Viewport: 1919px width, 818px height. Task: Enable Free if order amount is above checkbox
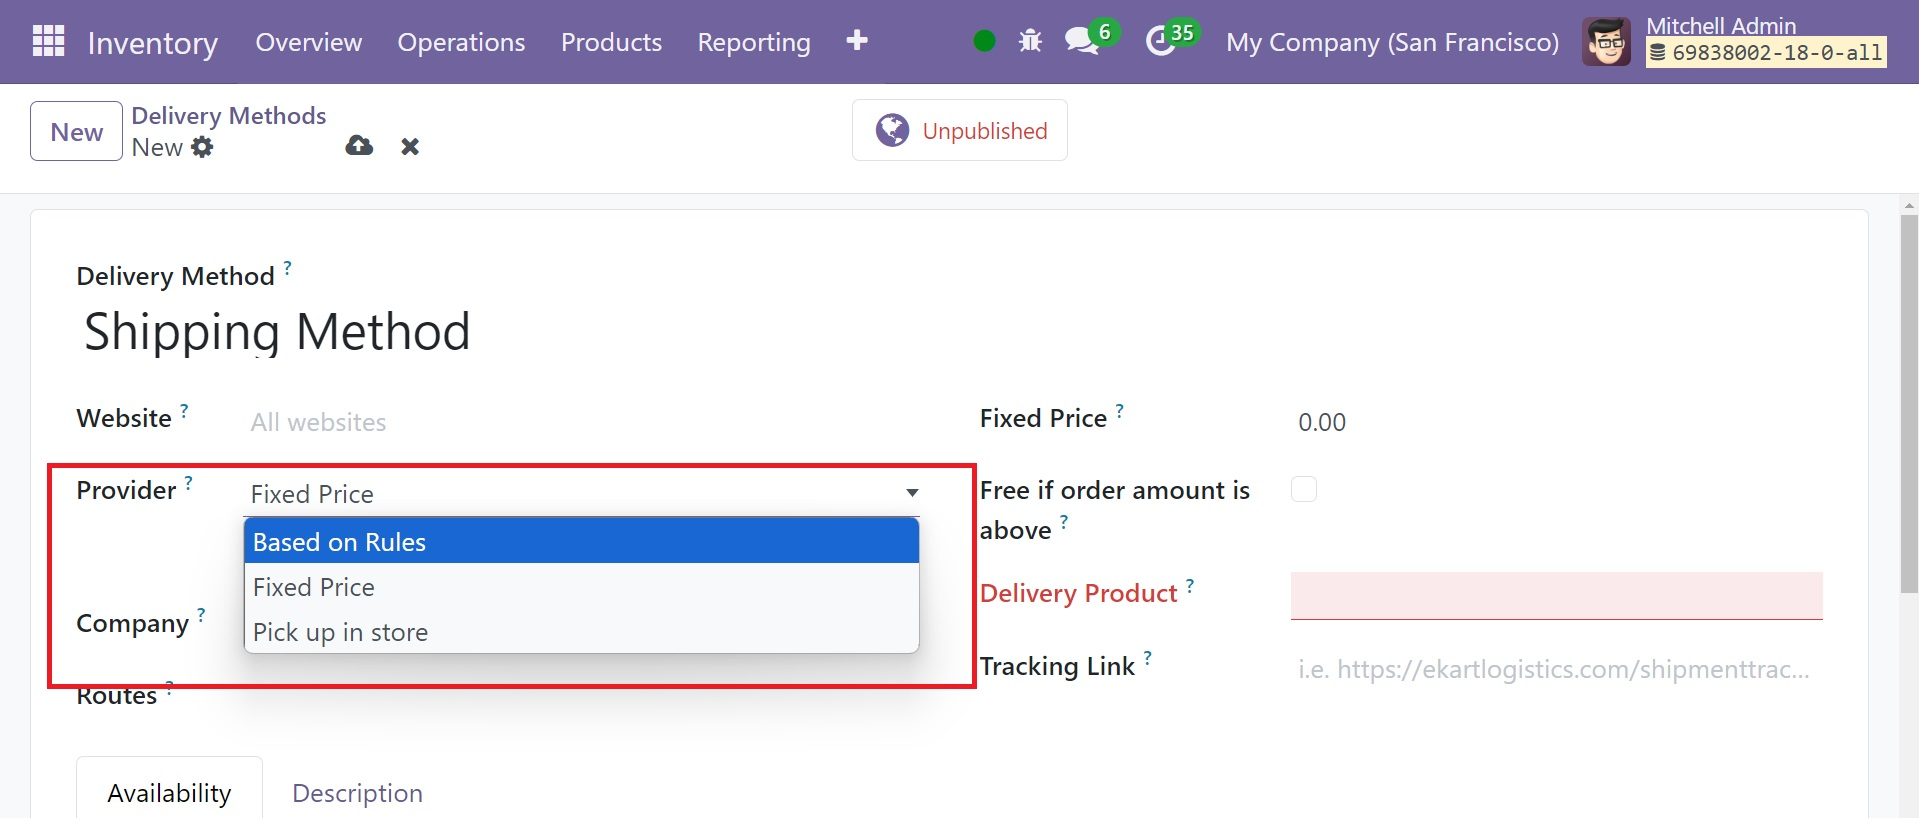click(1304, 489)
